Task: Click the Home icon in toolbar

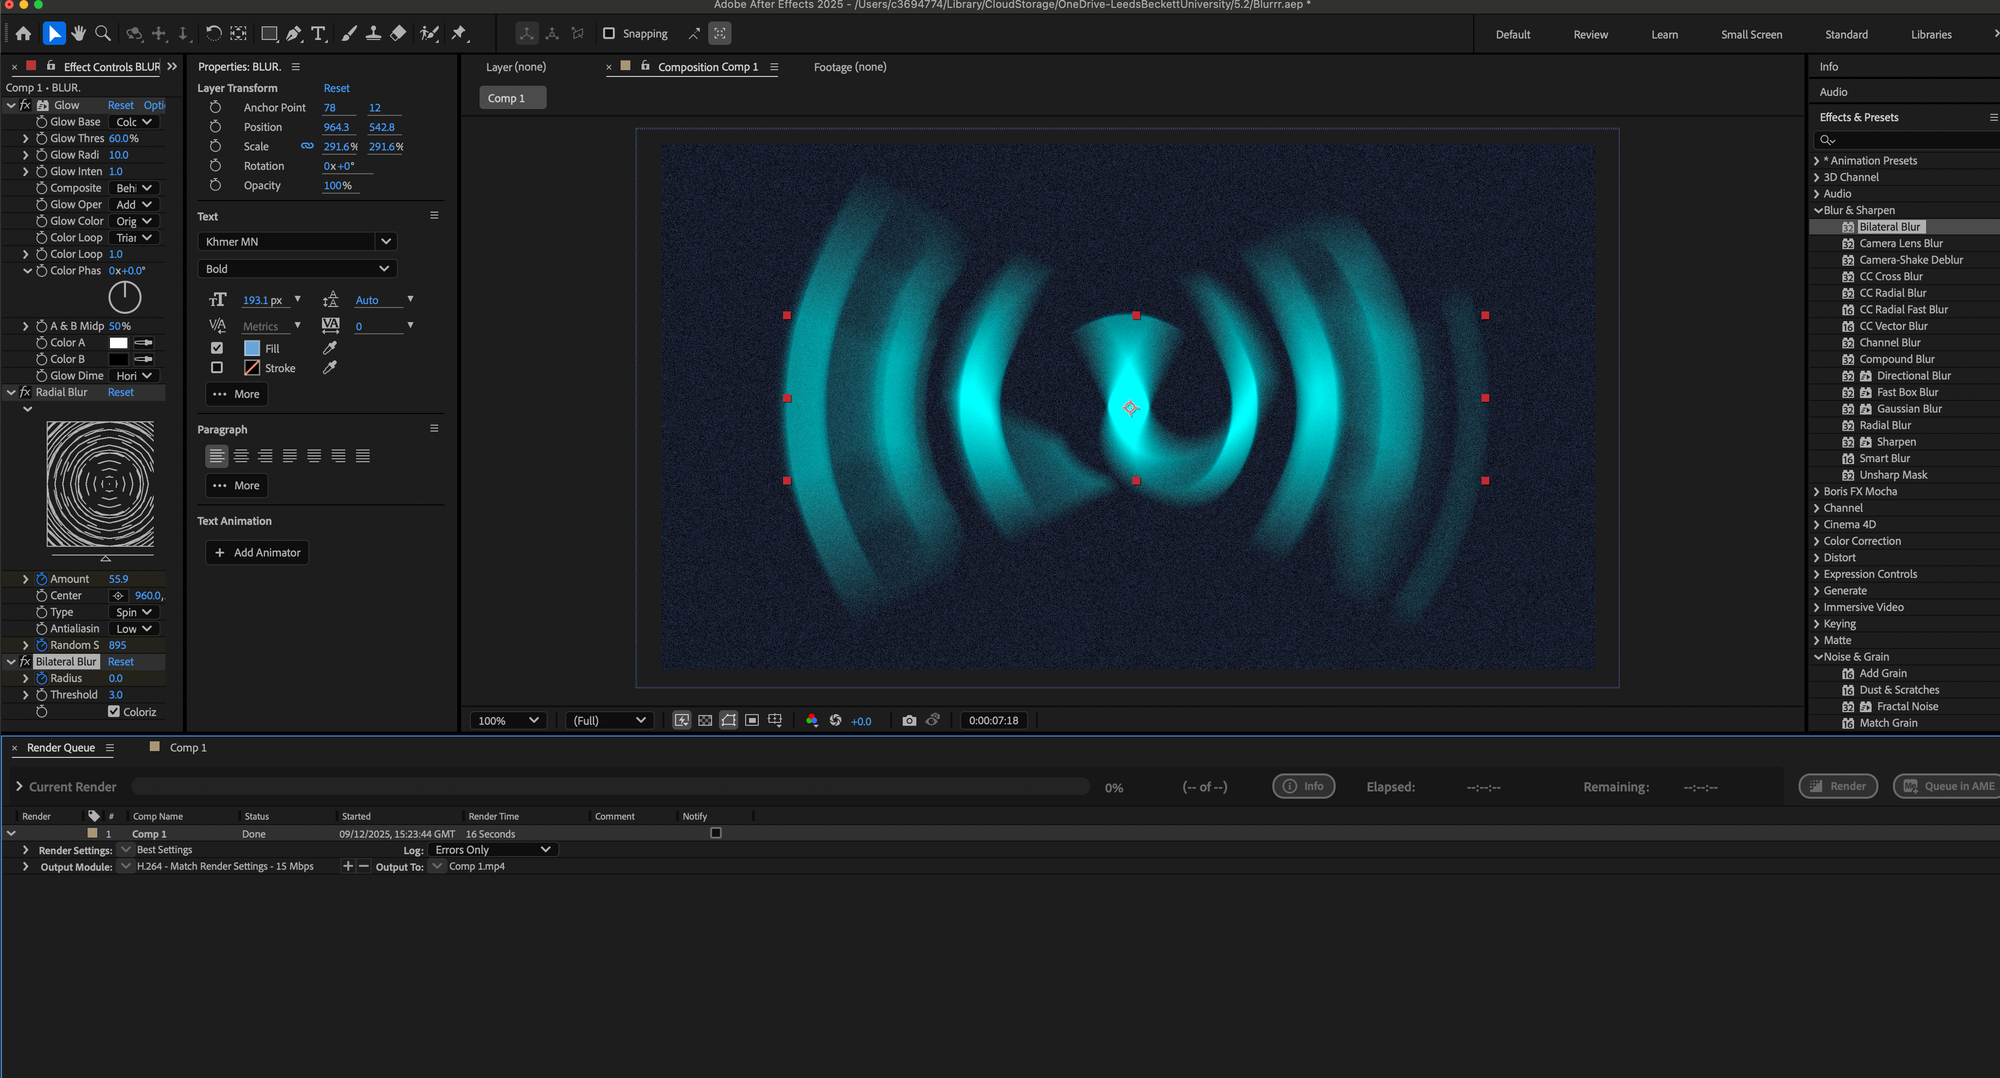Action: click(23, 34)
